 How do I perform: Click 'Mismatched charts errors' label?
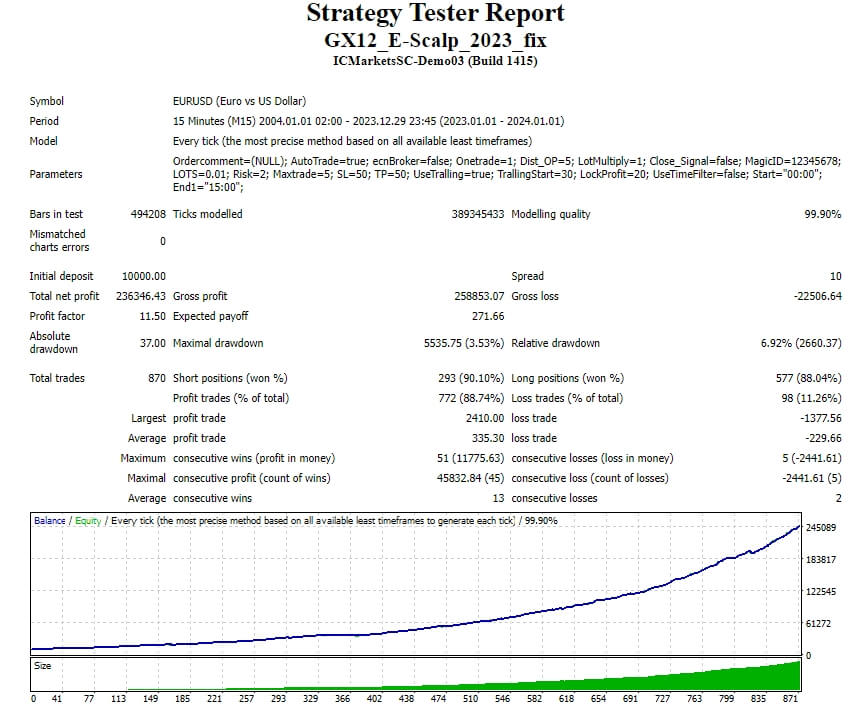pyautogui.click(x=59, y=240)
